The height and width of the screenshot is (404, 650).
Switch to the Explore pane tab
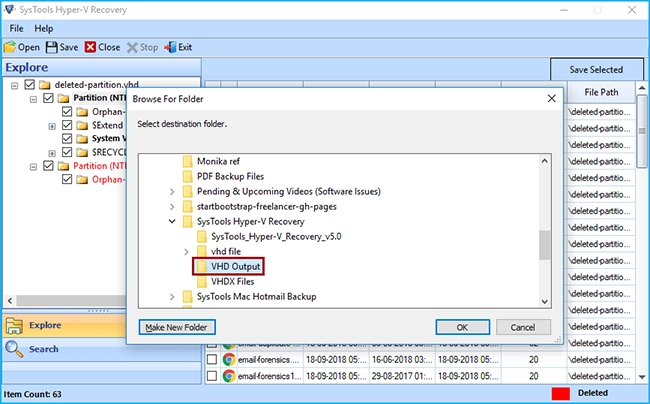pyautogui.click(x=64, y=325)
